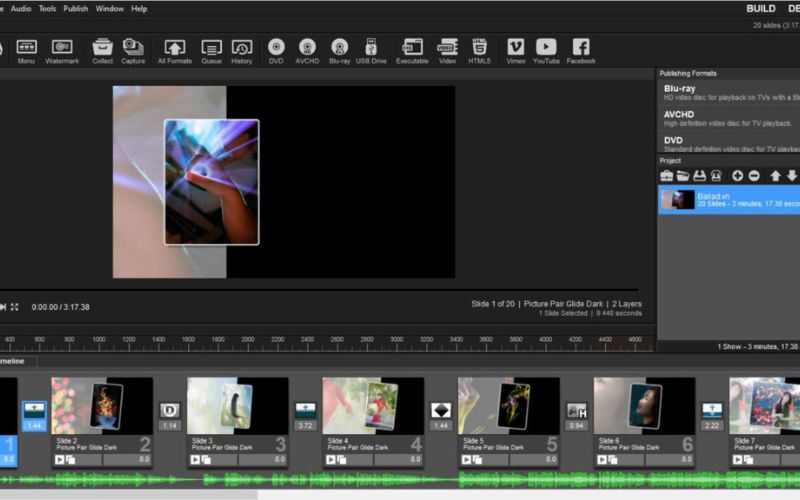Click the Blu-ray toolbar icon
800x500 pixels.
coord(340,50)
